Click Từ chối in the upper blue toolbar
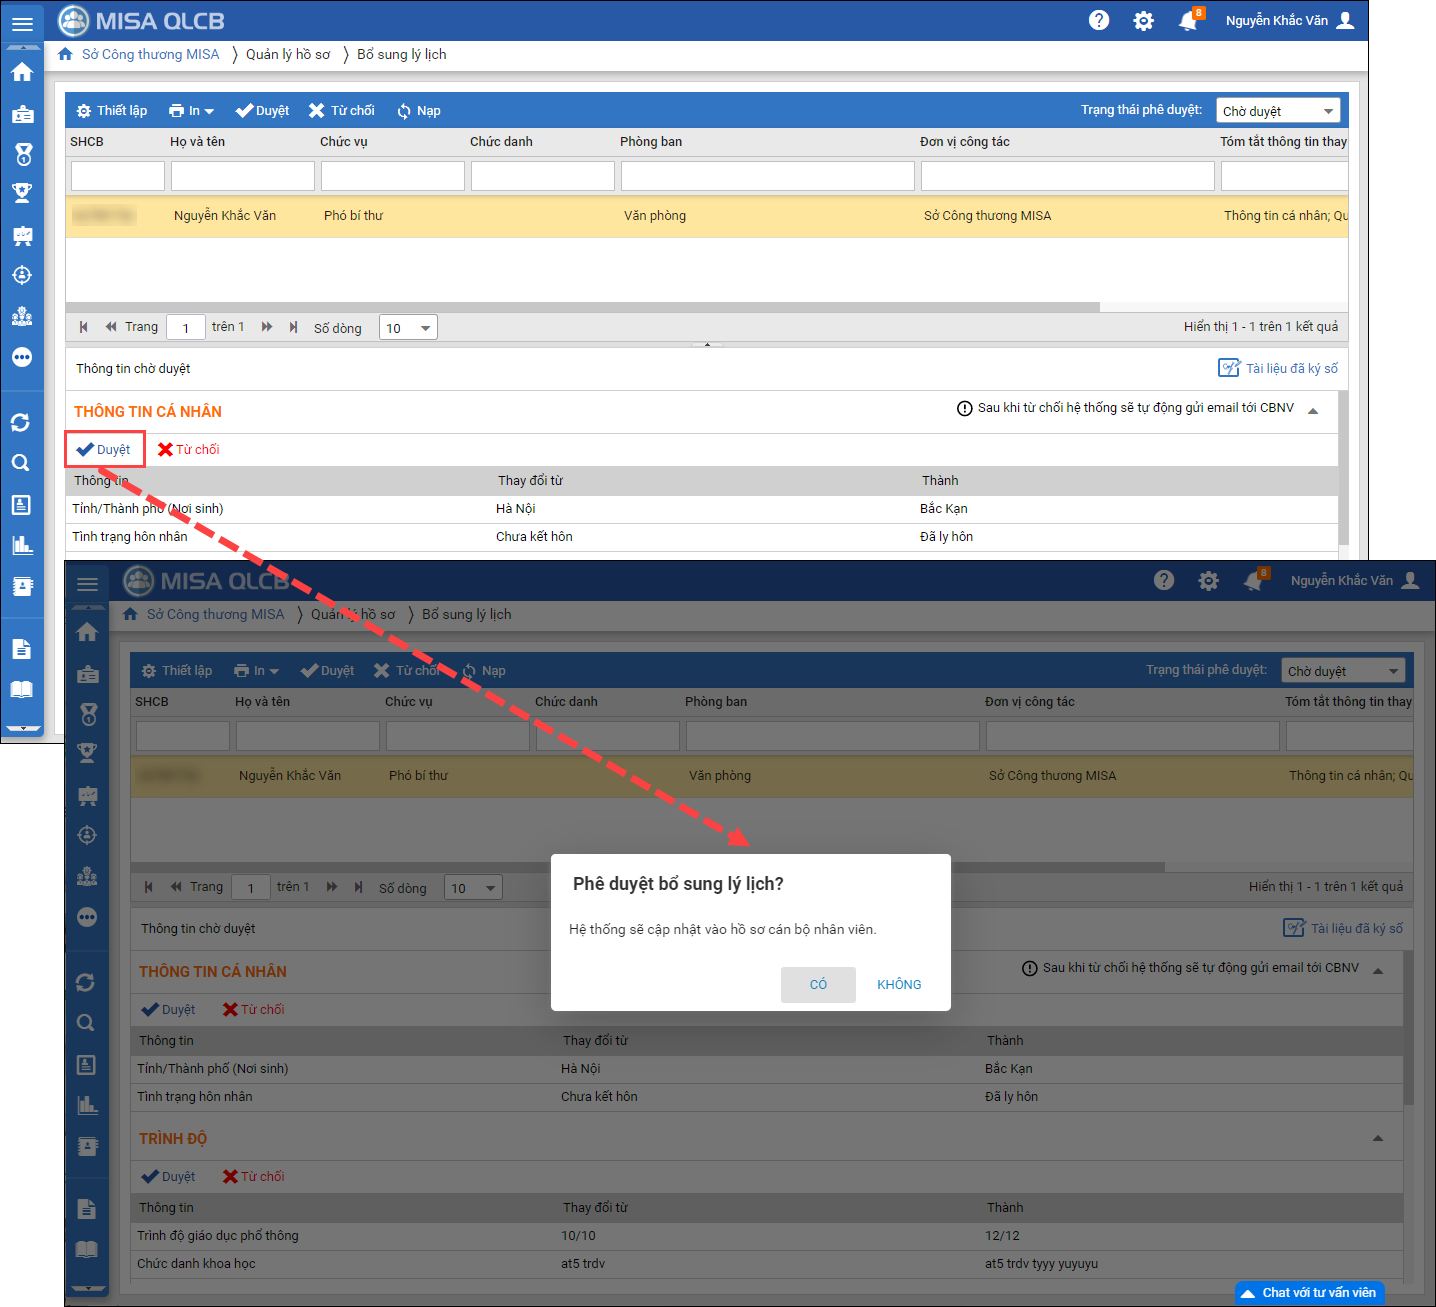The image size is (1436, 1307). (x=342, y=111)
